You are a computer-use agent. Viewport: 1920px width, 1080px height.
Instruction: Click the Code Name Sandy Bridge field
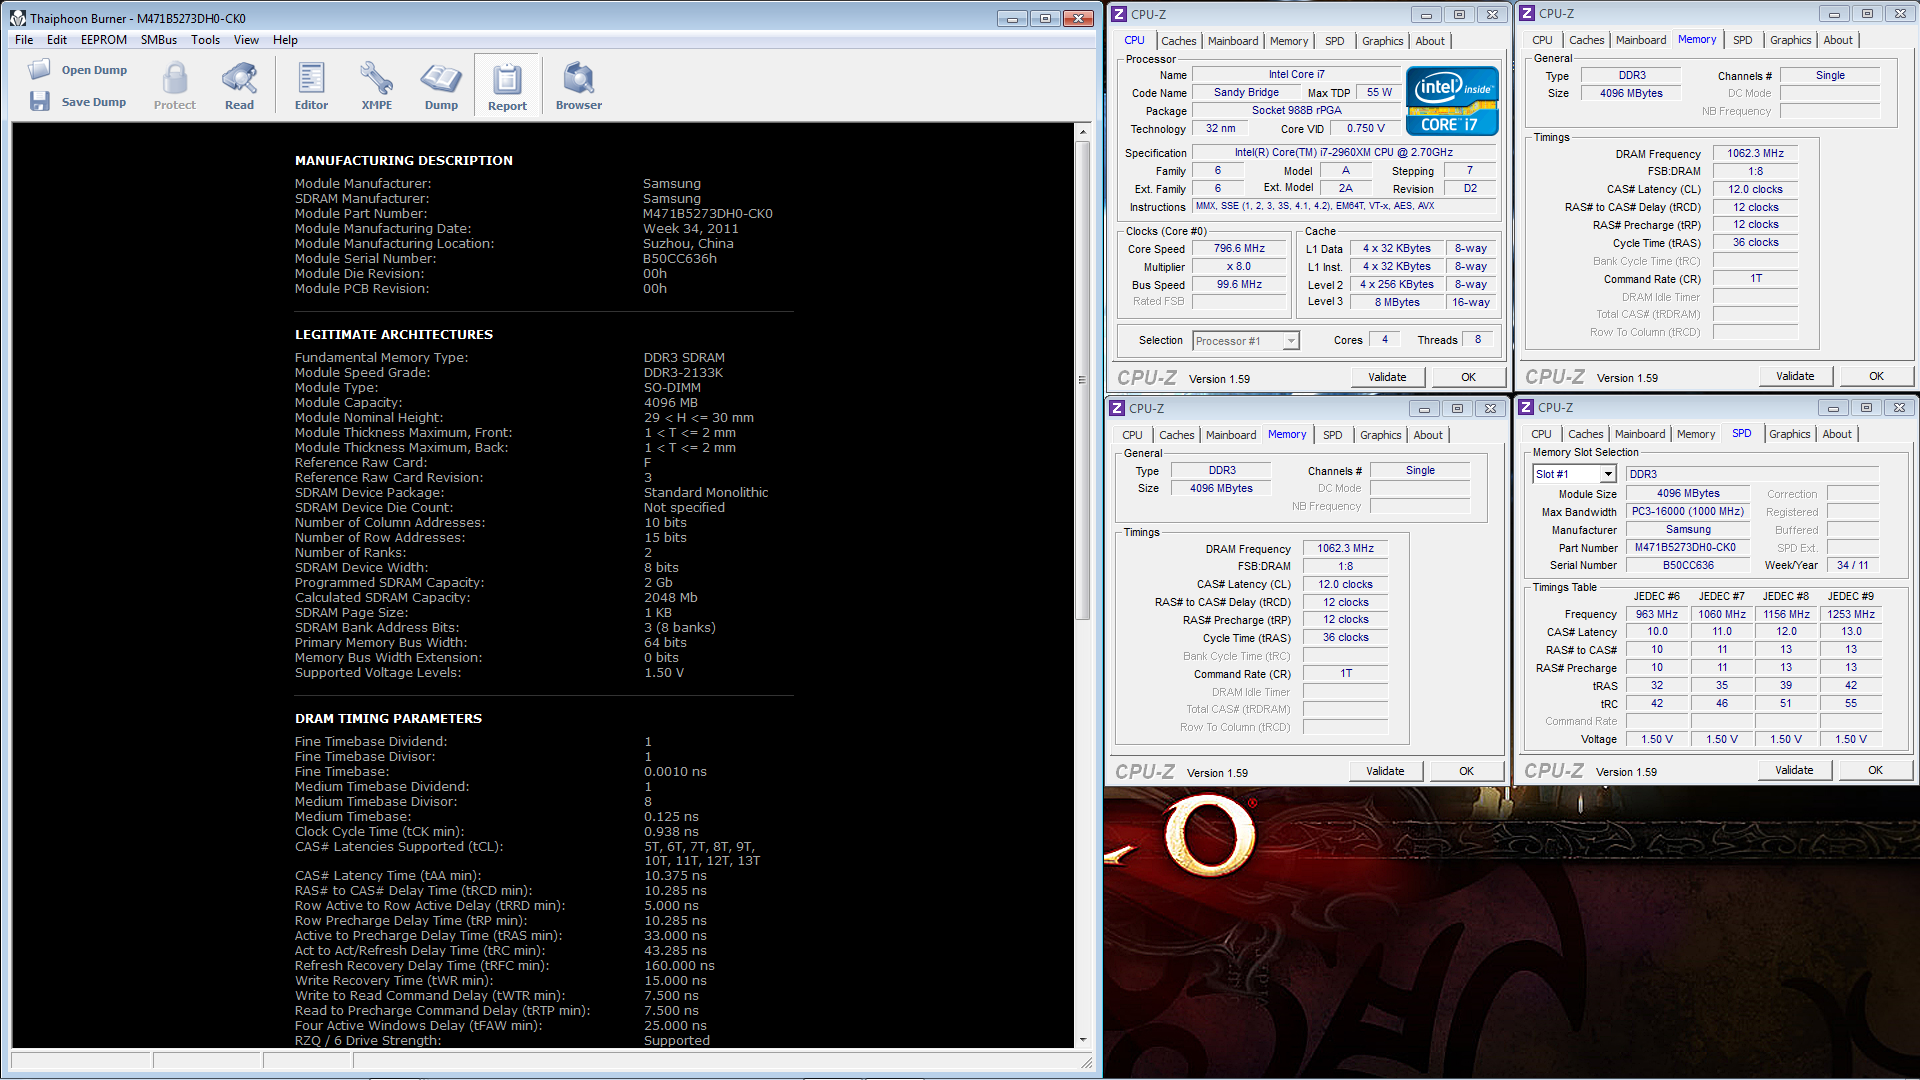point(1246,92)
